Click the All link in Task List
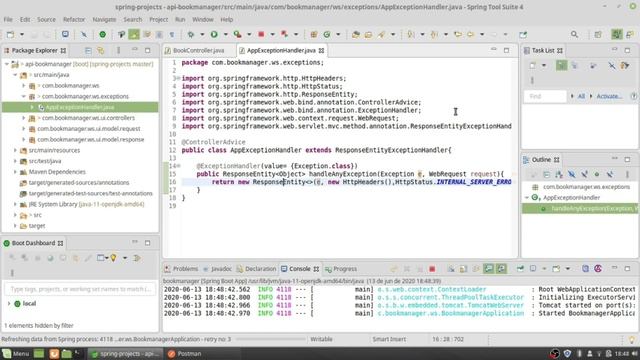Image resolution: width=640 pixels, height=360 pixels. 581,96
